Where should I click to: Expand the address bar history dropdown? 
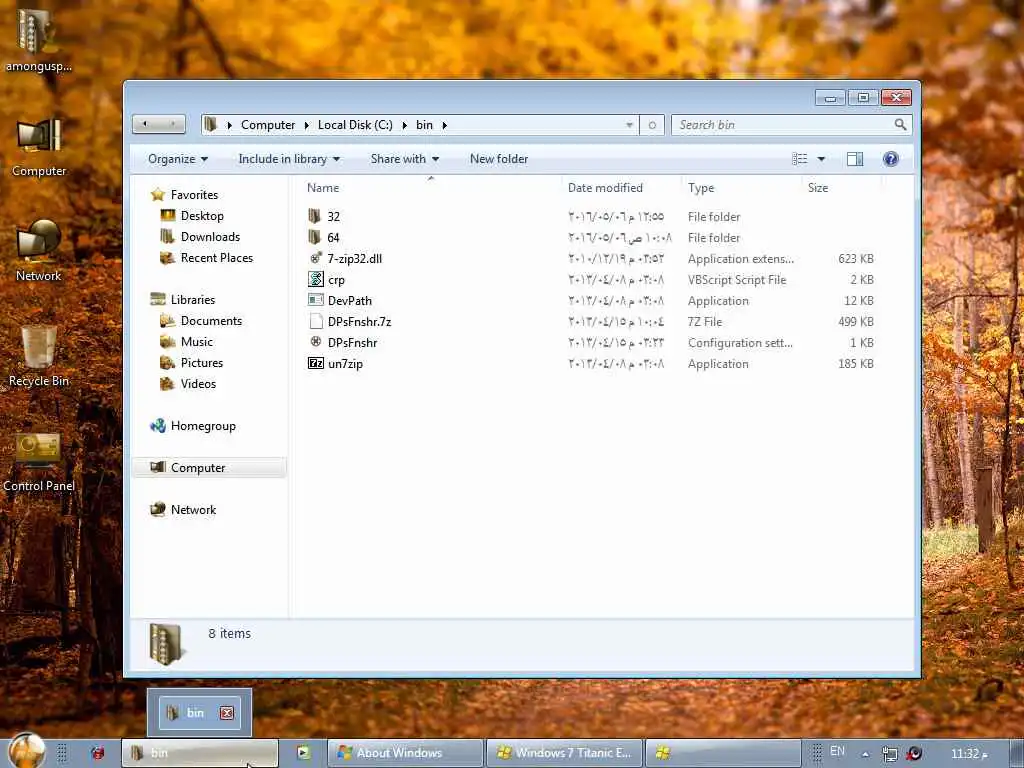coord(629,125)
